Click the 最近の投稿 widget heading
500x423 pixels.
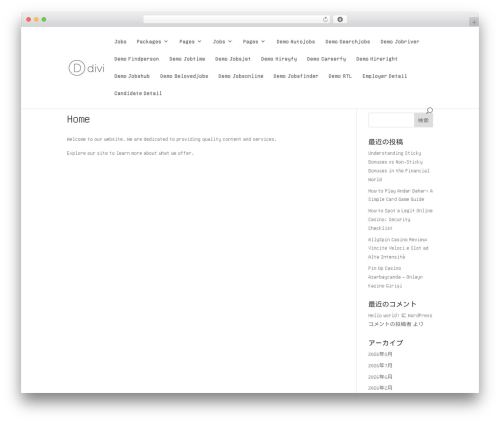(x=386, y=142)
